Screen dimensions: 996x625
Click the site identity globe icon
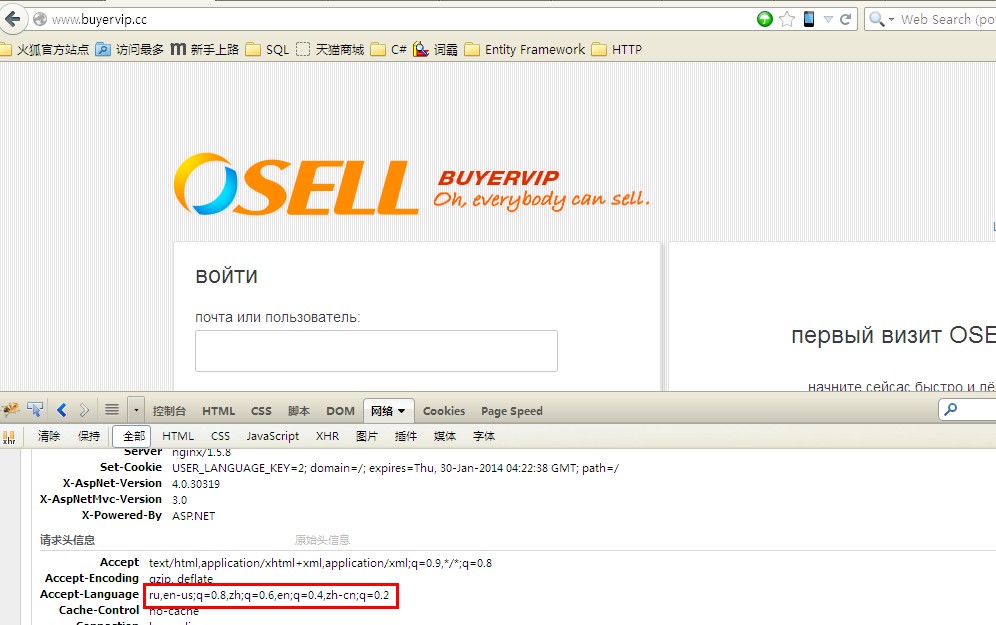point(40,20)
